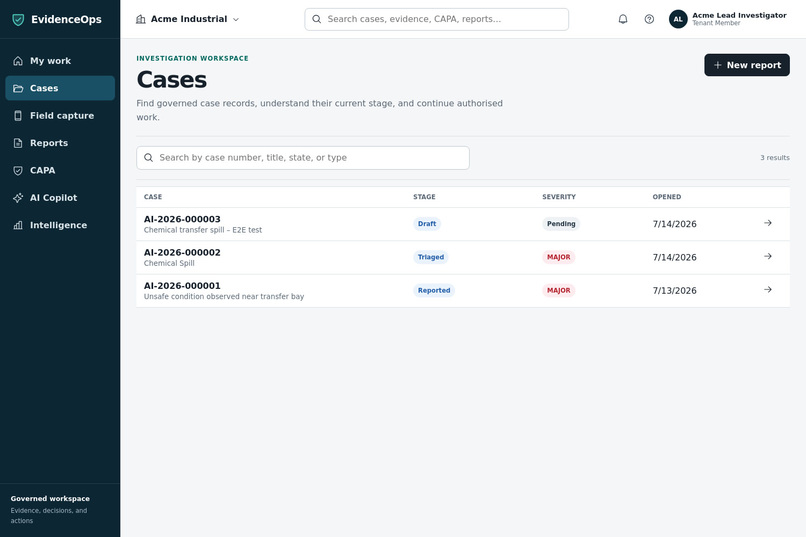Open the CAPA section

coord(60,170)
